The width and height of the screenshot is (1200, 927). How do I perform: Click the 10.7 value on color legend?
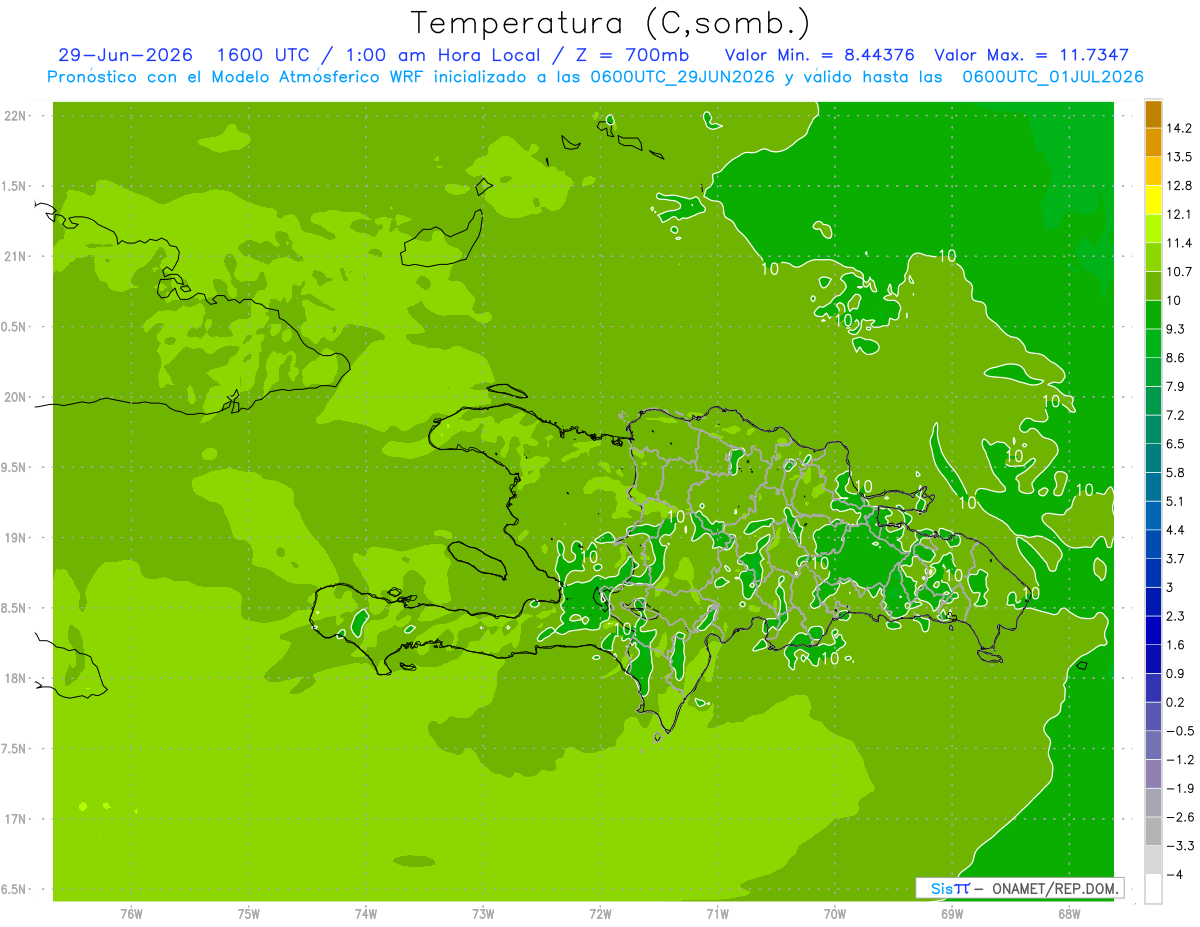tap(1178, 271)
